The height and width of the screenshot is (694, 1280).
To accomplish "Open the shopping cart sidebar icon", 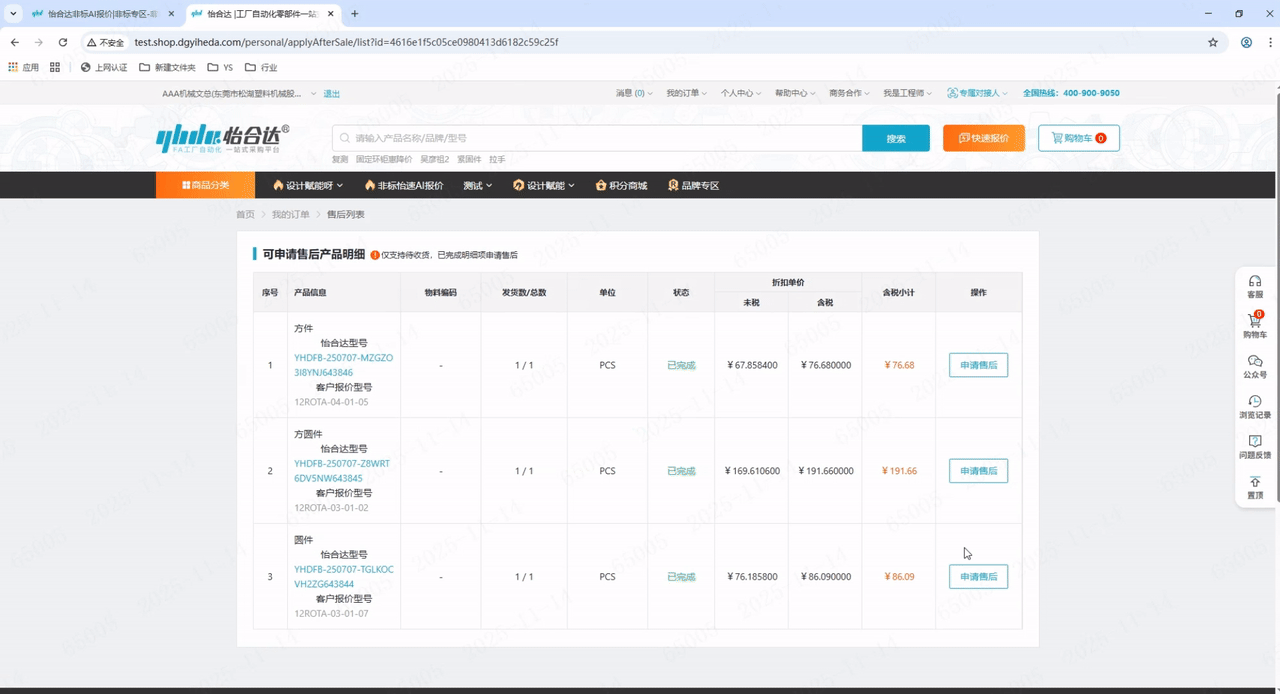I will pos(1255,322).
